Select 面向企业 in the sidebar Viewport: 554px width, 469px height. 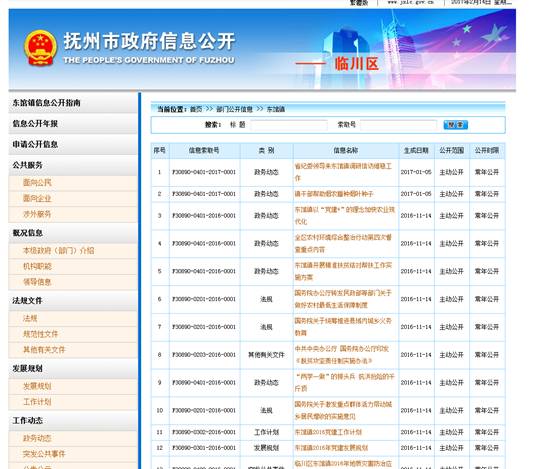point(37,199)
